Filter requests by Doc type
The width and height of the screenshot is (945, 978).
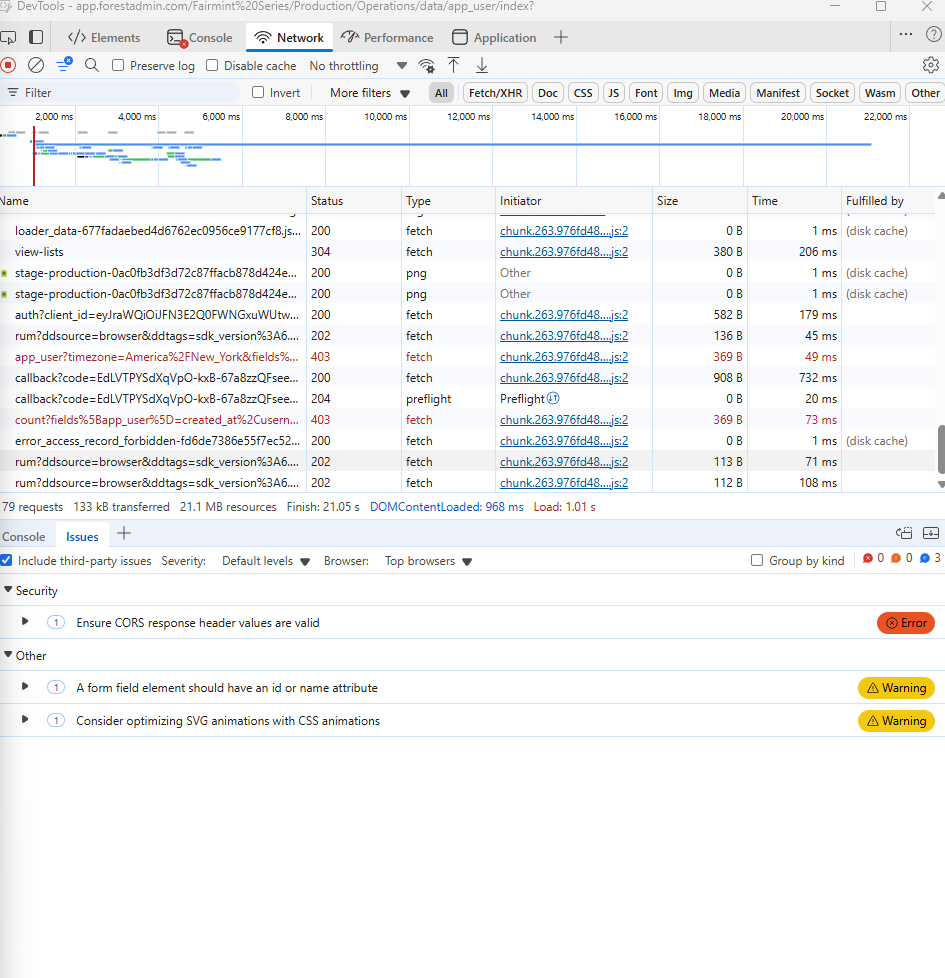pyautogui.click(x=548, y=93)
